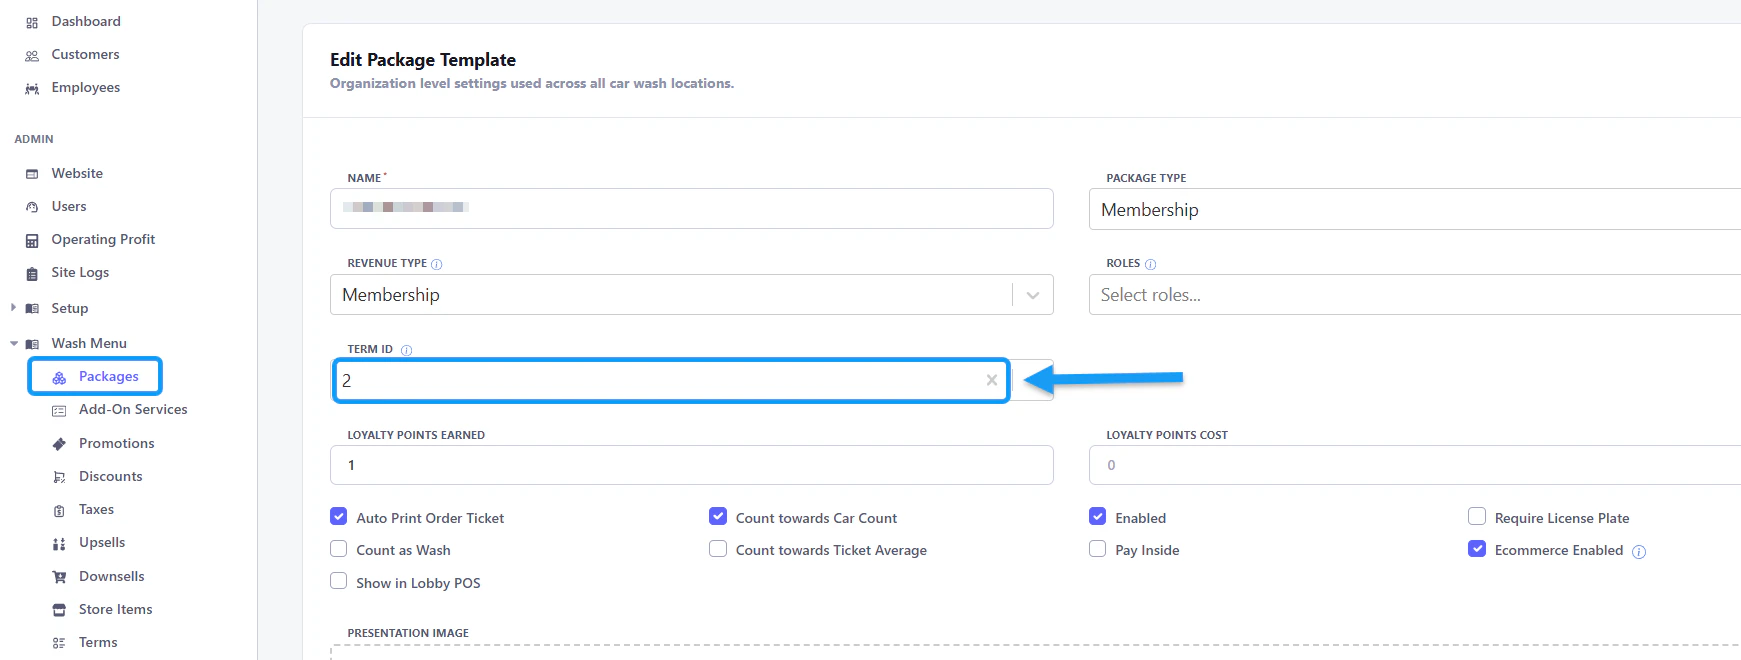Collapse the Wash Menu tree arrow

point(14,344)
